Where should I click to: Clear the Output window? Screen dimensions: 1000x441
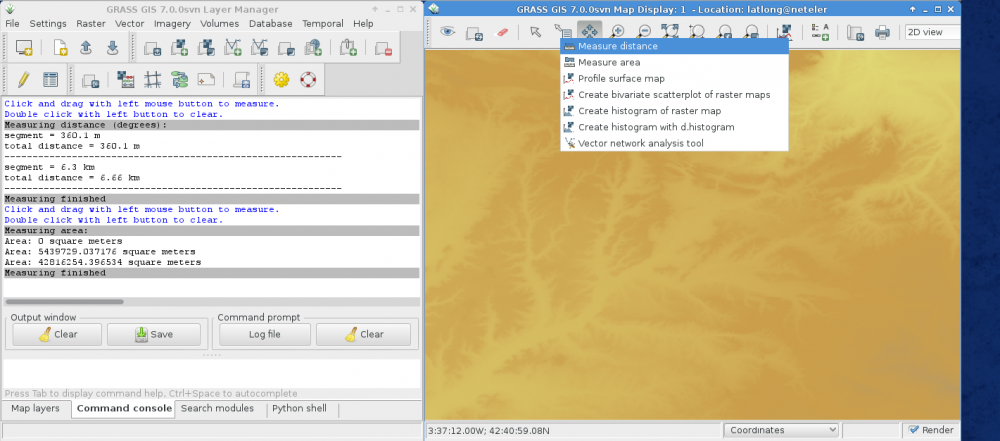pos(57,334)
